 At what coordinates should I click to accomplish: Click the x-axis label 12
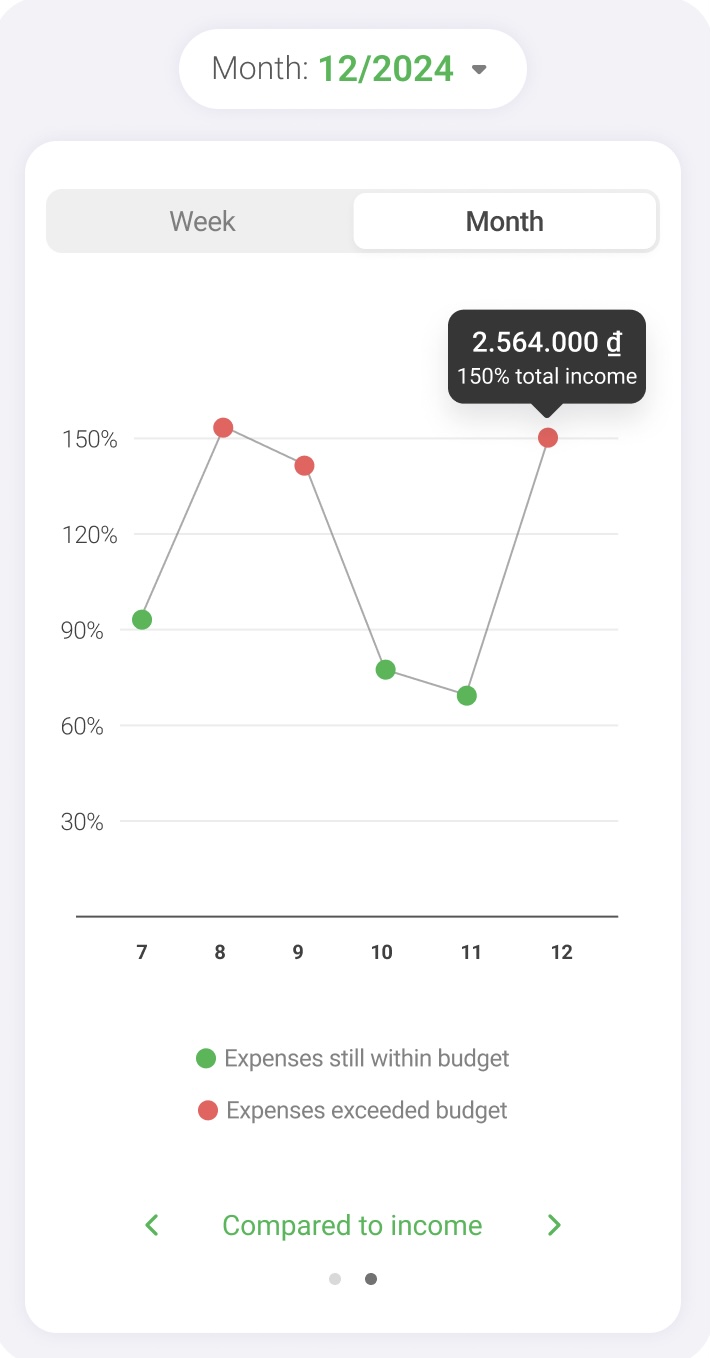click(562, 952)
